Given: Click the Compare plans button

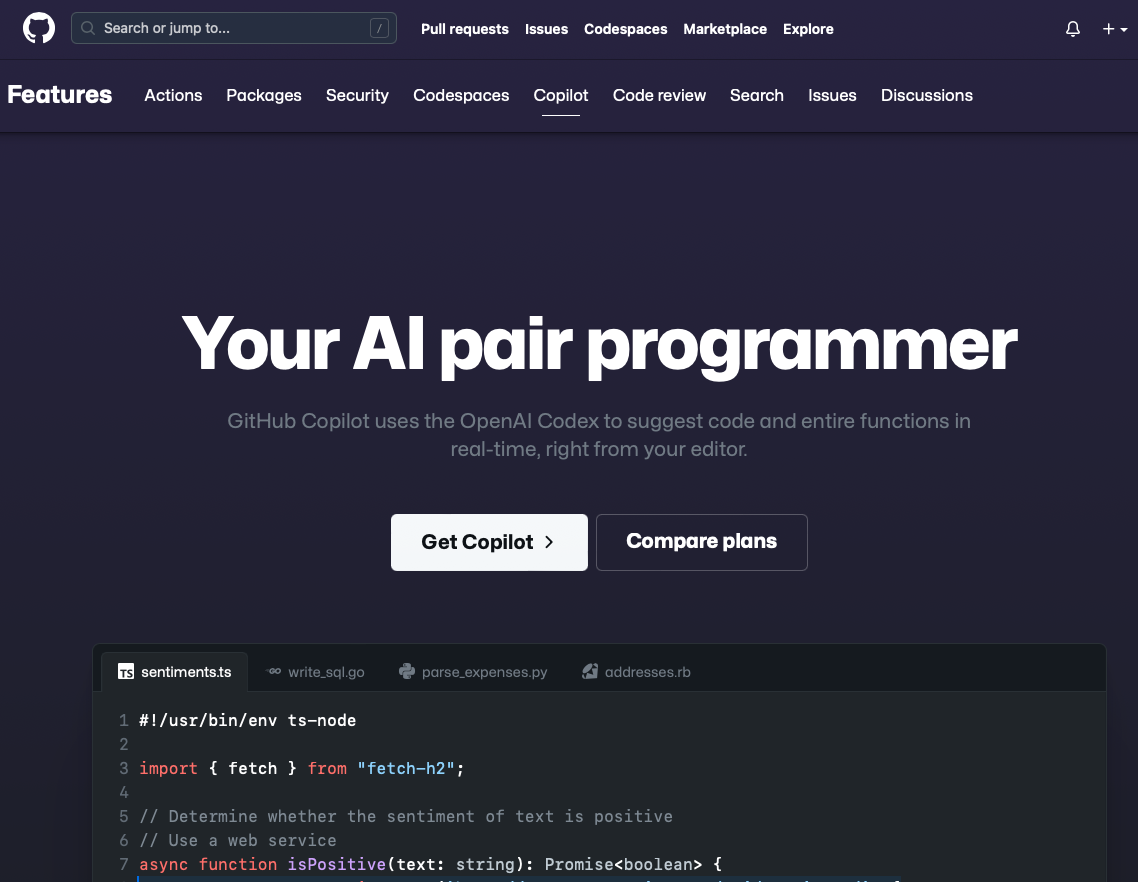Looking at the screenshot, I should click(x=701, y=542).
